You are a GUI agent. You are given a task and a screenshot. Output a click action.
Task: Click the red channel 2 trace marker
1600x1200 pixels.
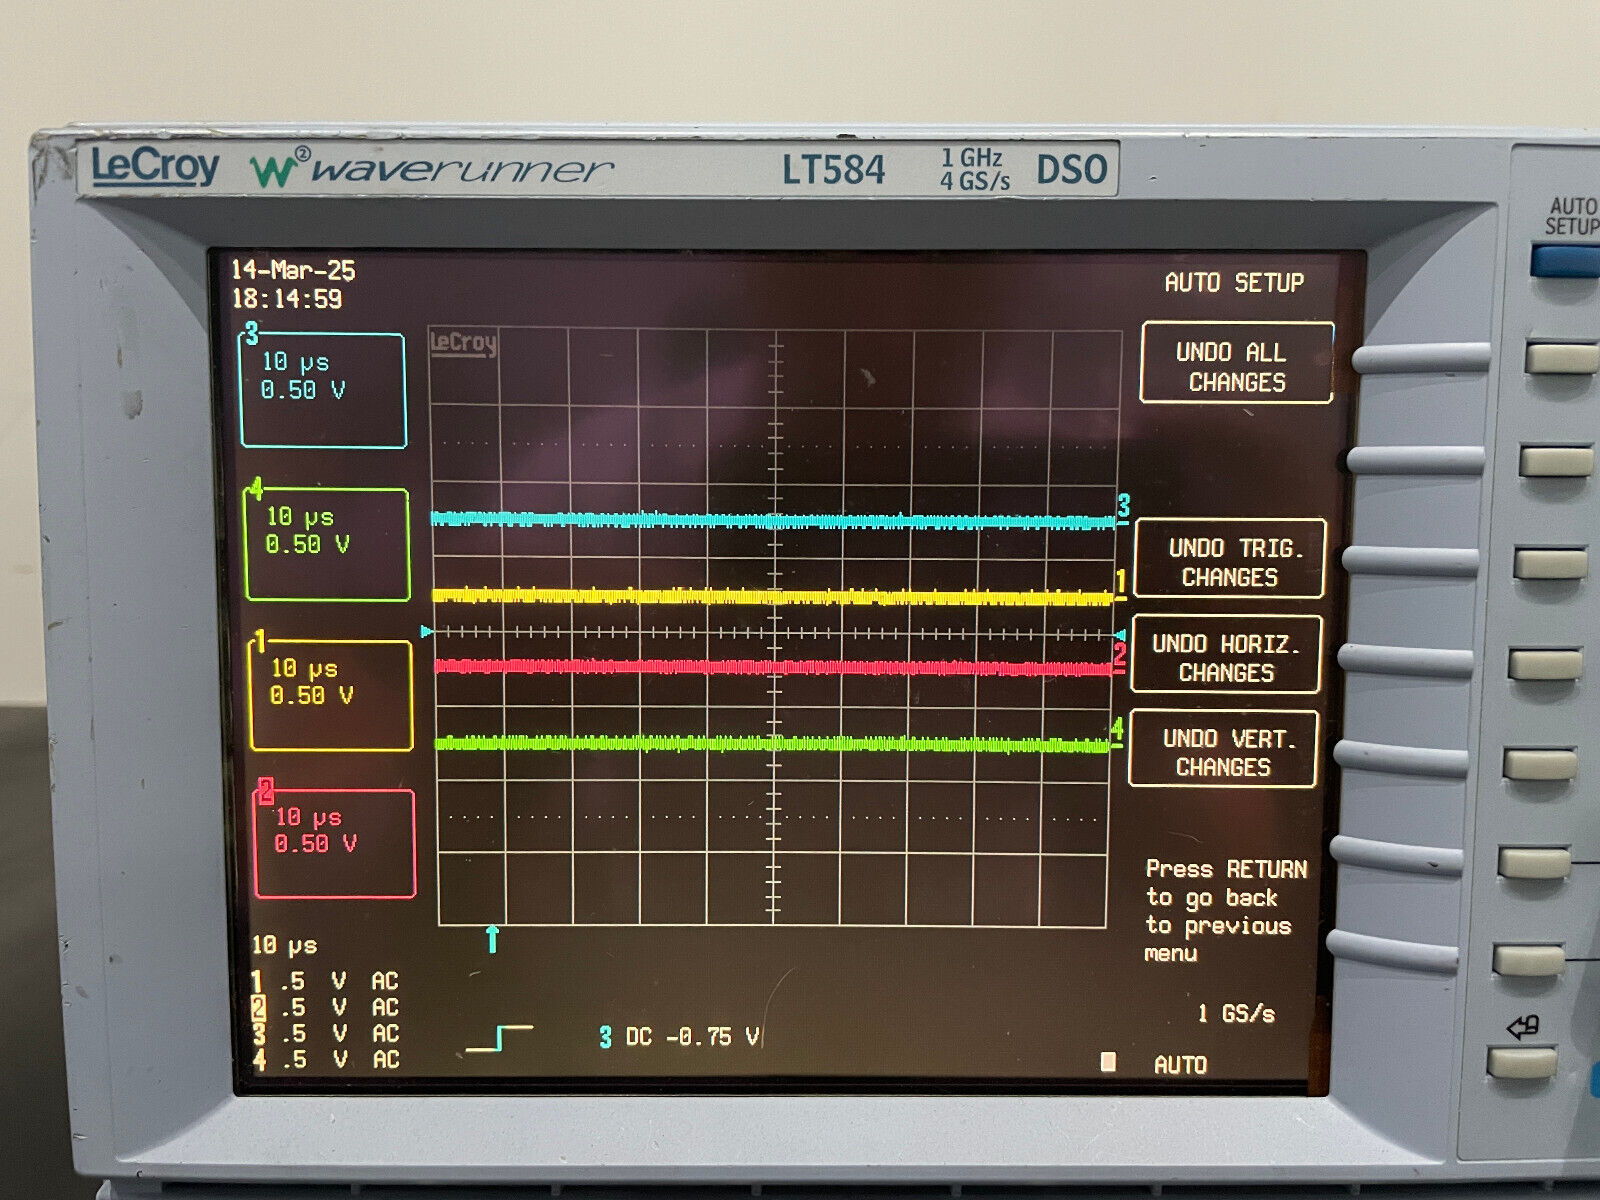click(1119, 654)
